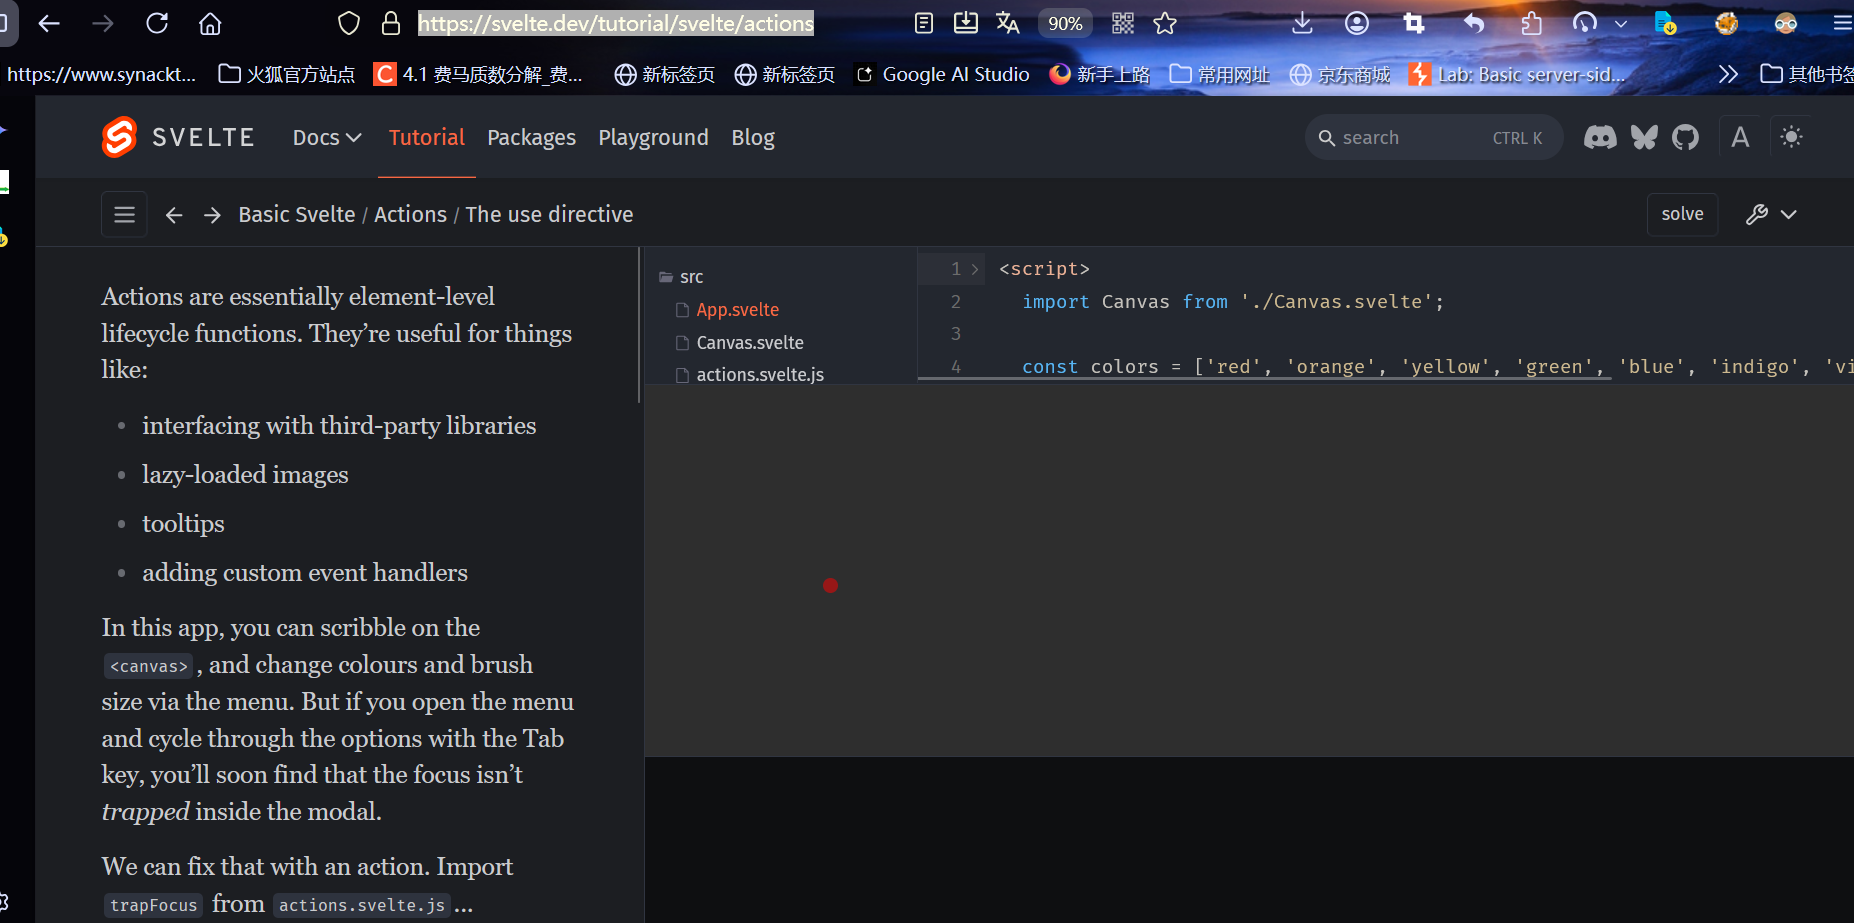1854x923 pixels.
Task: Open Canvas.svelte file
Action: coord(749,343)
